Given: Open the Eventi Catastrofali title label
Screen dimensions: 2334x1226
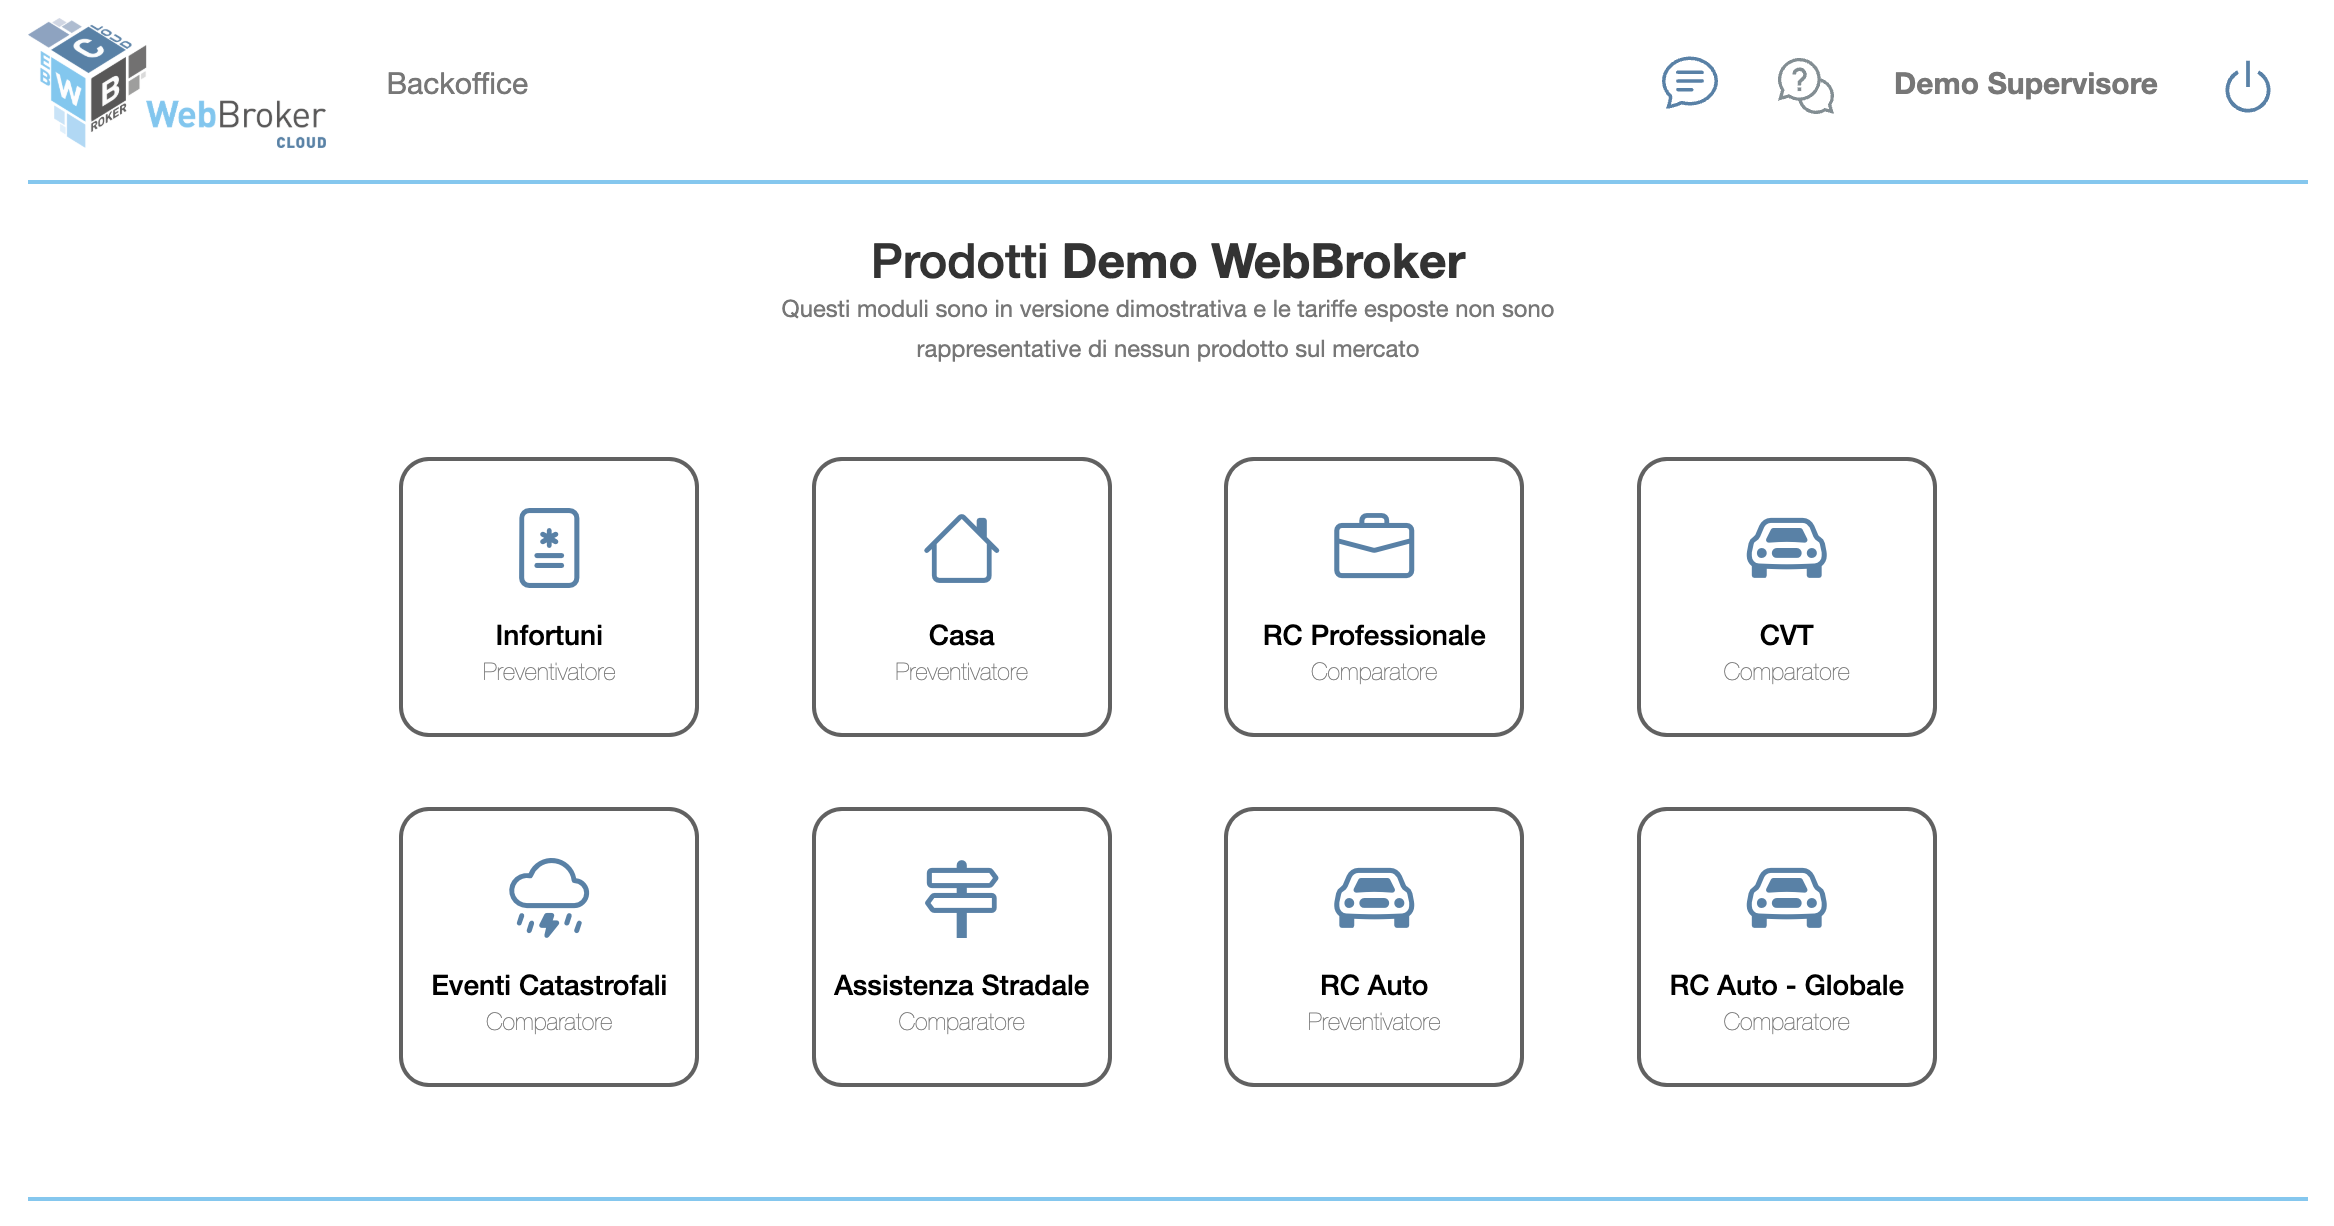Looking at the screenshot, I should pos(549,985).
